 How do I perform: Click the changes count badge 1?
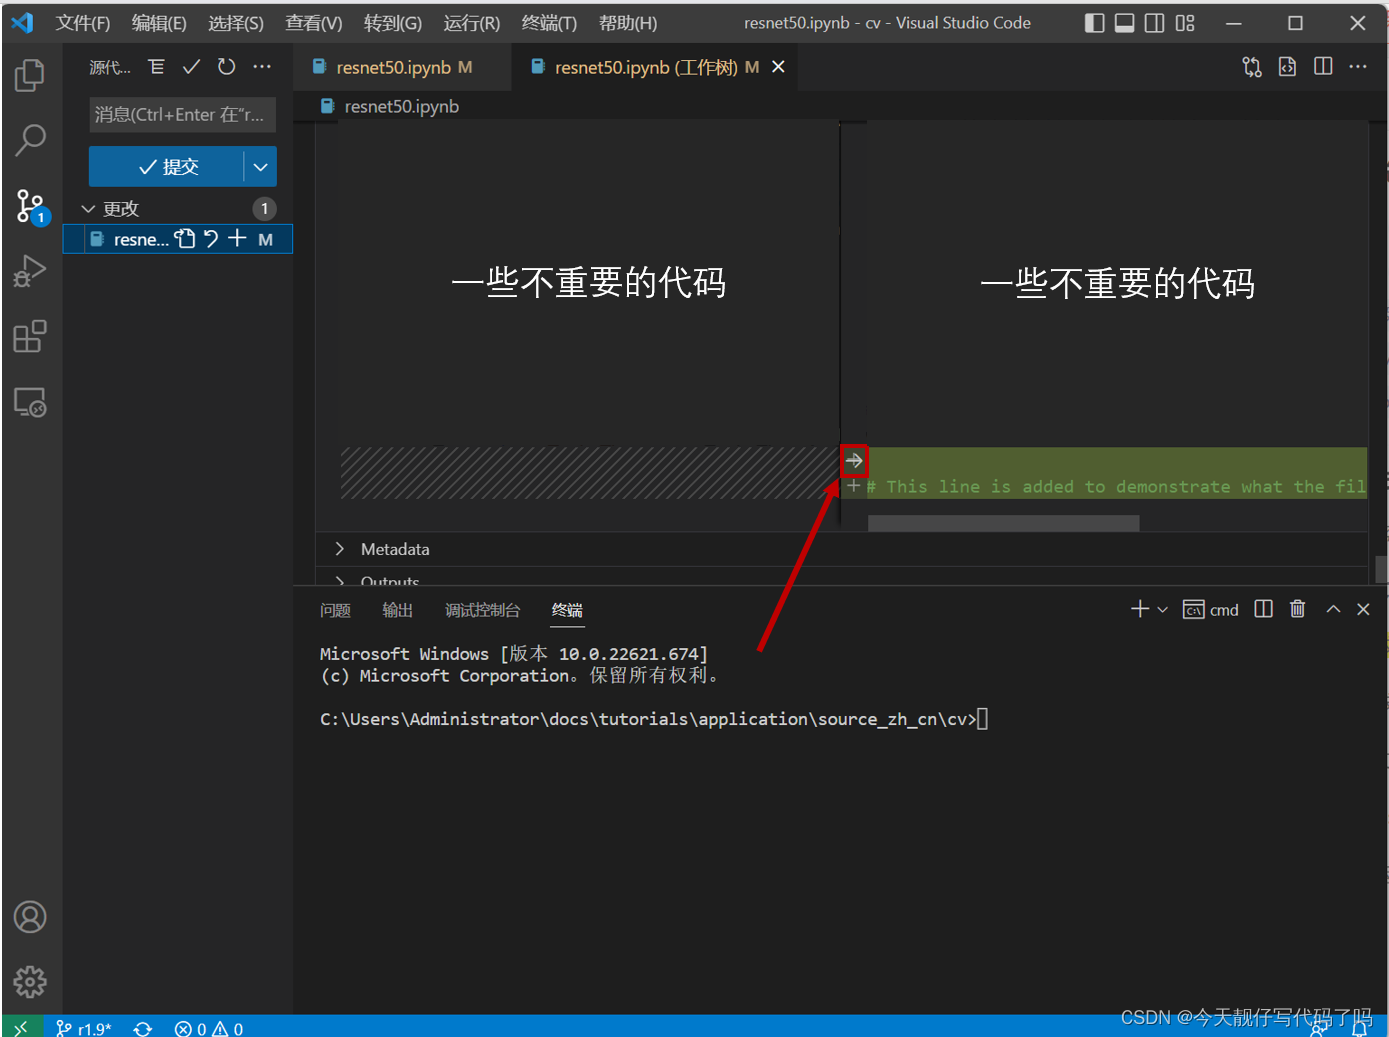264,209
